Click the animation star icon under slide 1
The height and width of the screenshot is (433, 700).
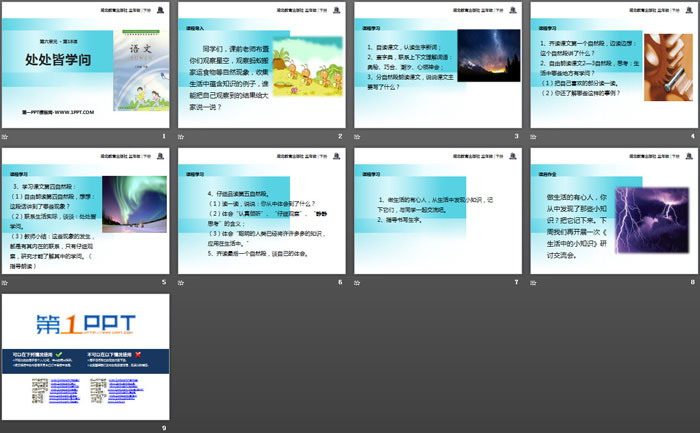pos(5,137)
